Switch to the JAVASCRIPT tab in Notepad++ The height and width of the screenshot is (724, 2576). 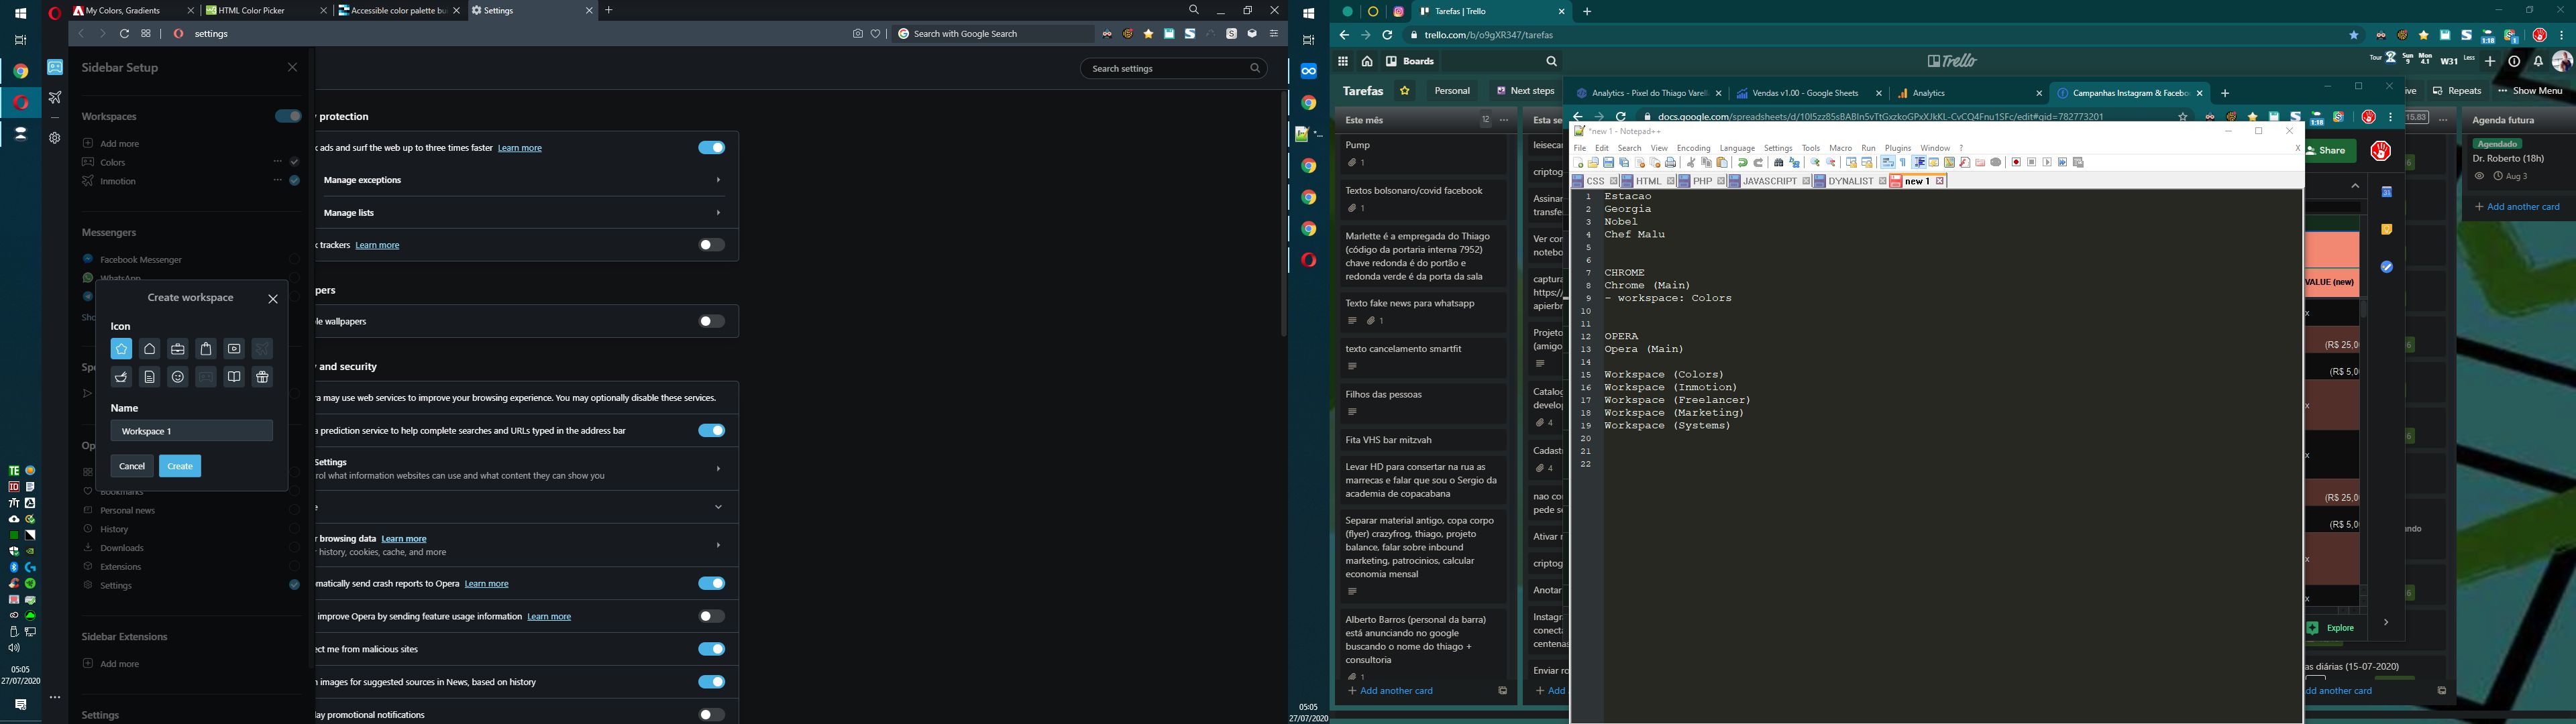coord(1770,181)
